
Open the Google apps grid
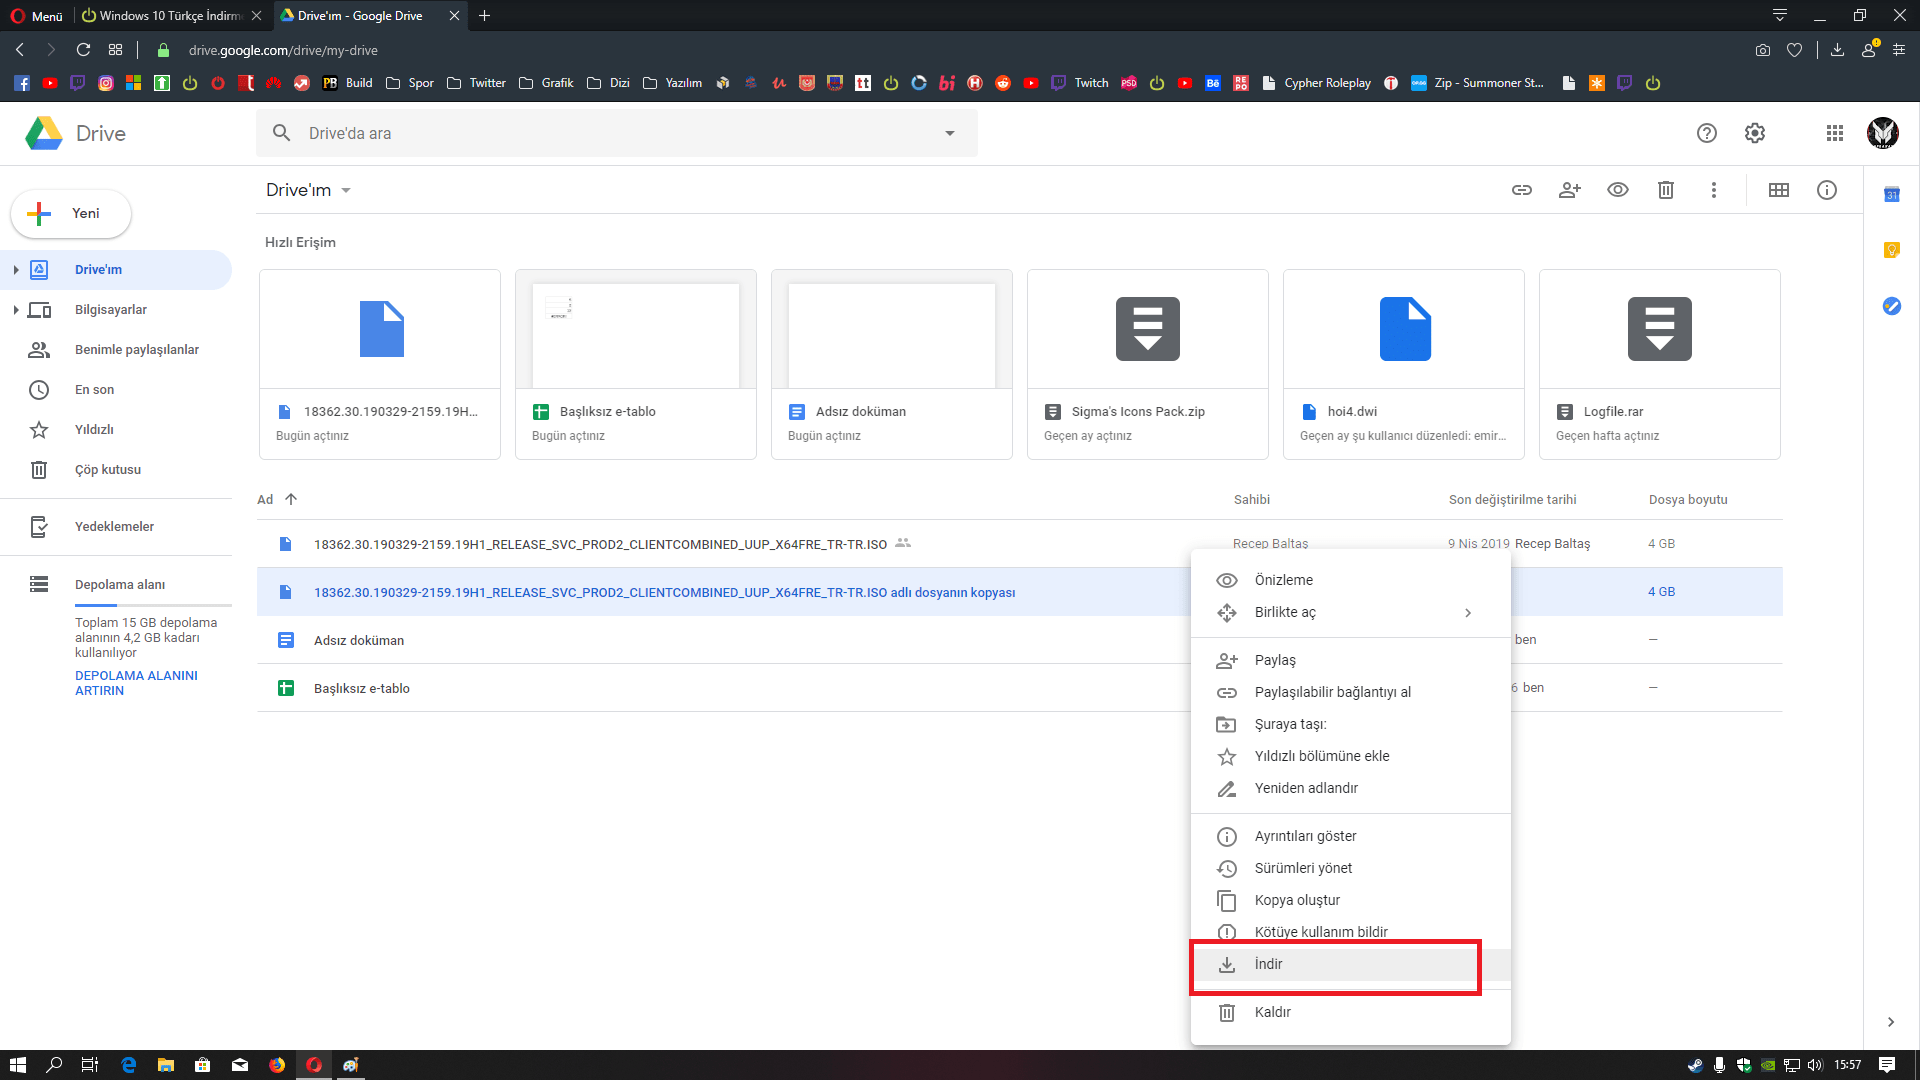pos(1834,133)
